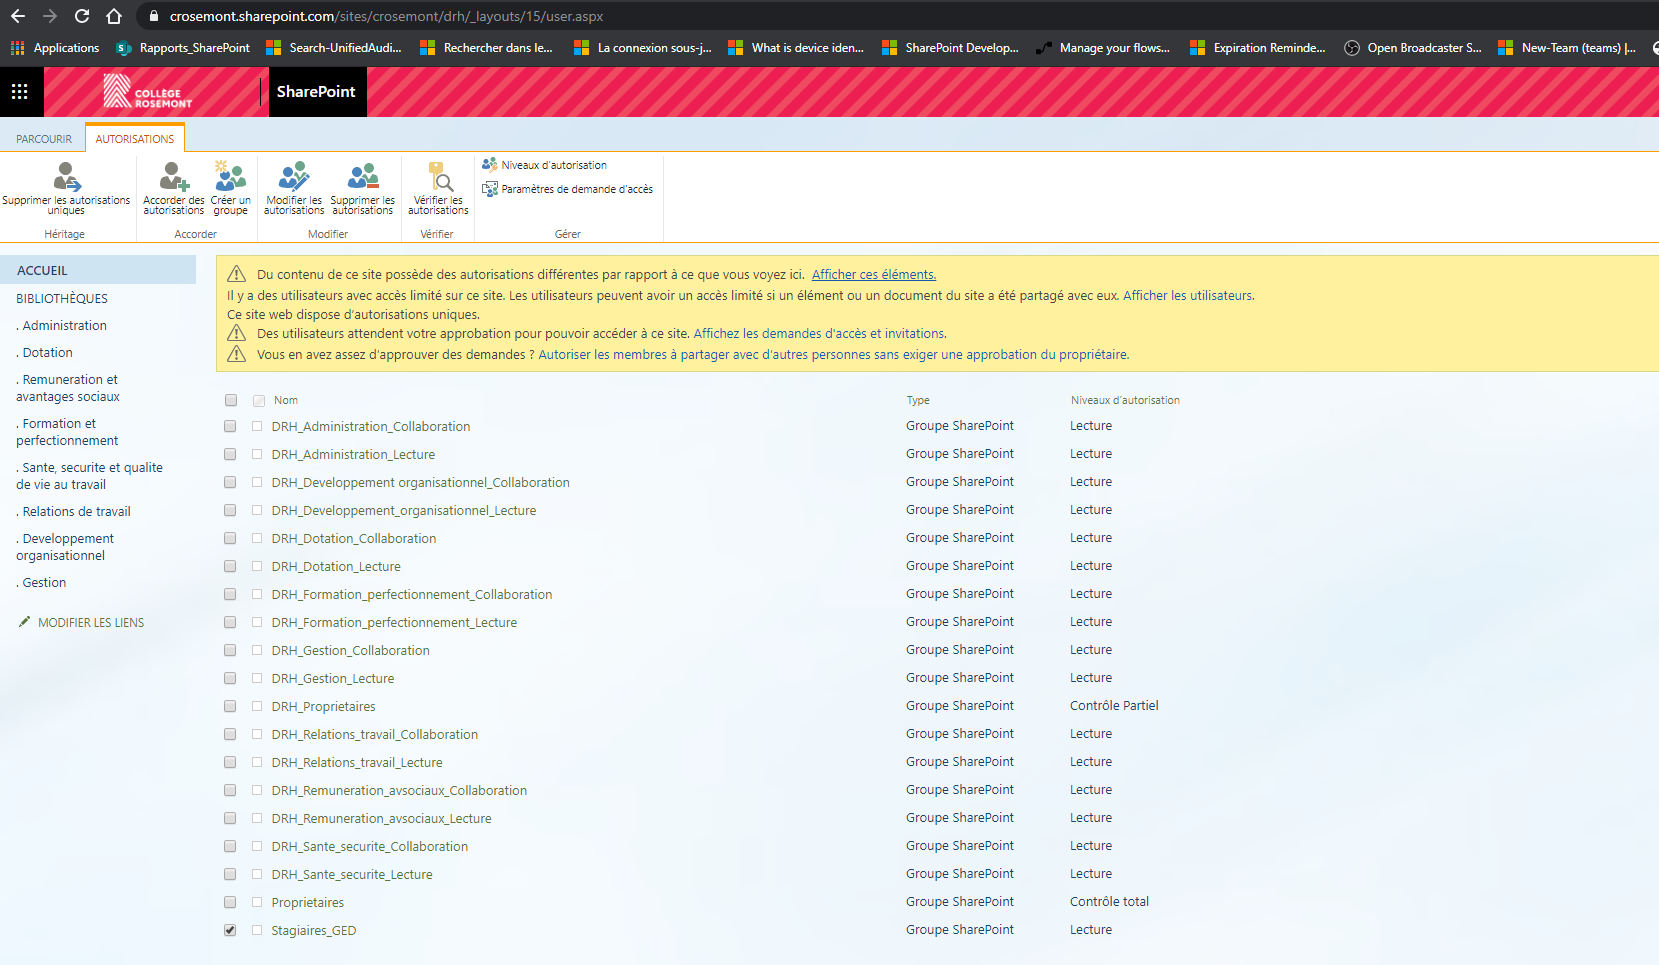
Task: Open Modifier les autorisations tool
Action: 294,178
